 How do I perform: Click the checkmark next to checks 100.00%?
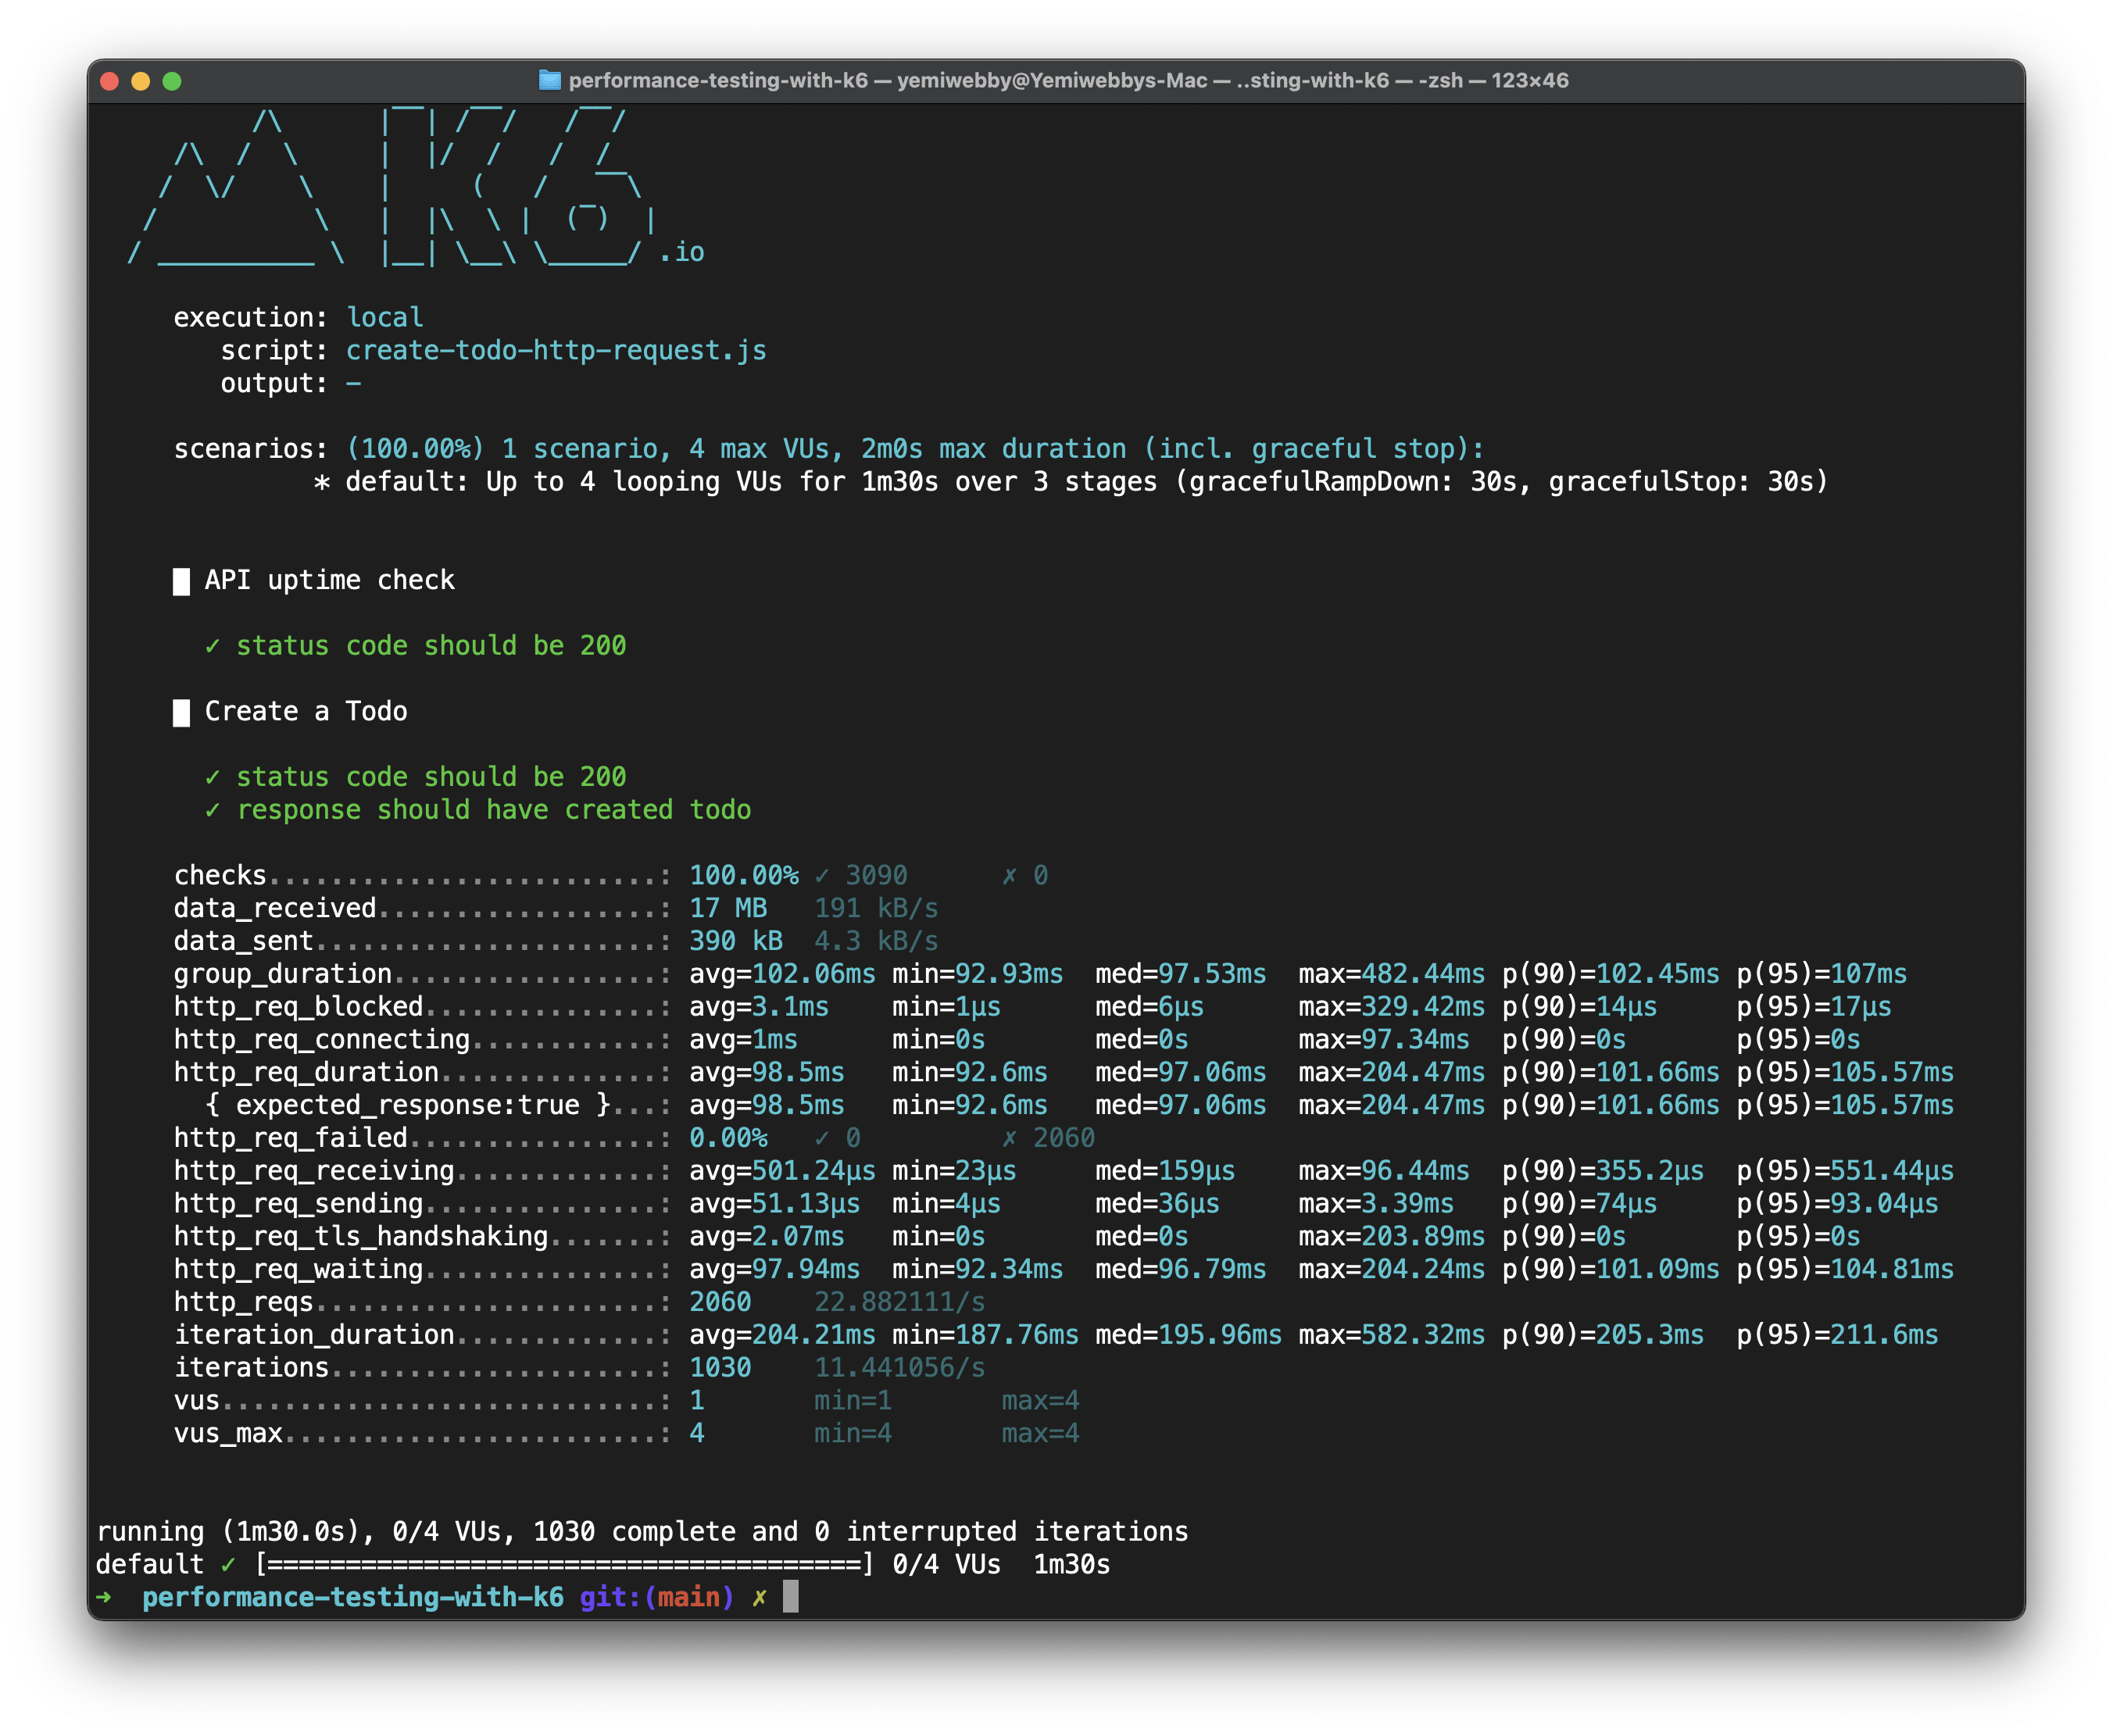pos(823,874)
